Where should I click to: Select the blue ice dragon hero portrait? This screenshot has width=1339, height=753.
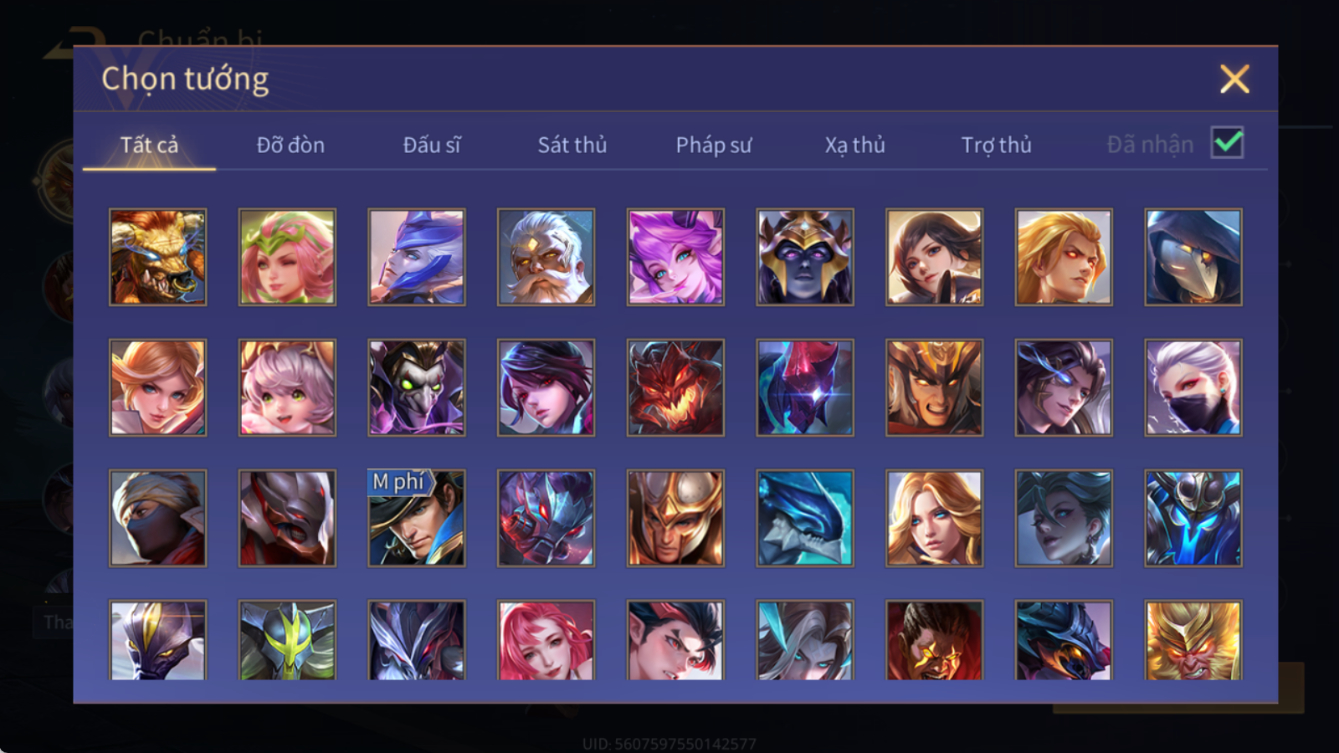pyautogui.click(x=805, y=519)
